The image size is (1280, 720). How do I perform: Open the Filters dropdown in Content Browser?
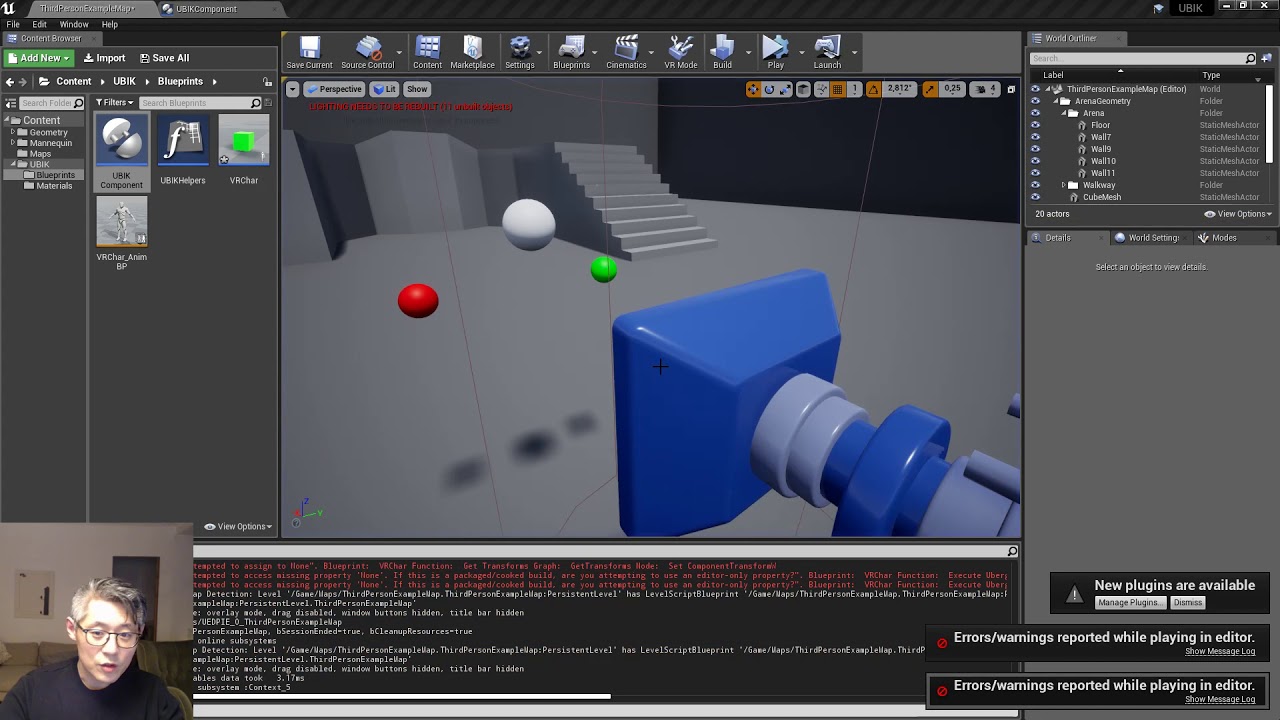(115, 103)
